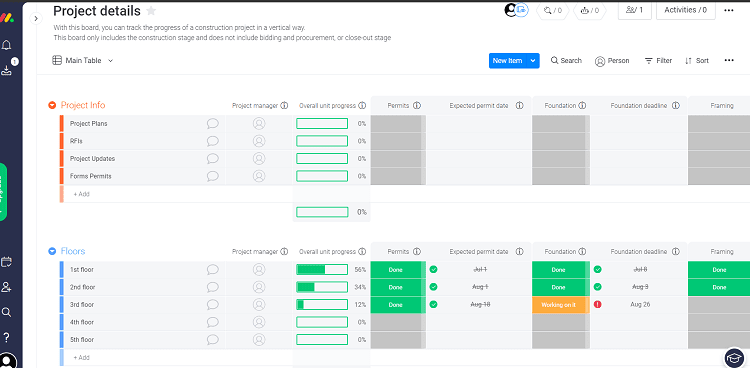Click the board owner avatar at top

coord(510,10)
